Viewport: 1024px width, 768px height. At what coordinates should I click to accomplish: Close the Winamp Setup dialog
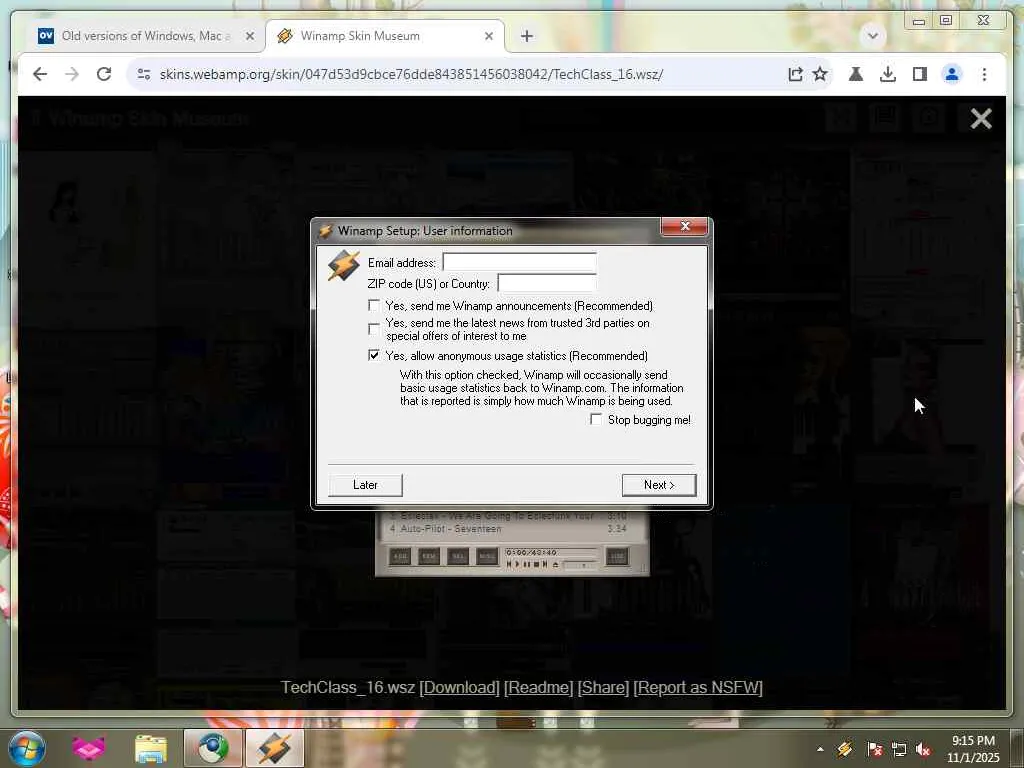tap(684, 226)
